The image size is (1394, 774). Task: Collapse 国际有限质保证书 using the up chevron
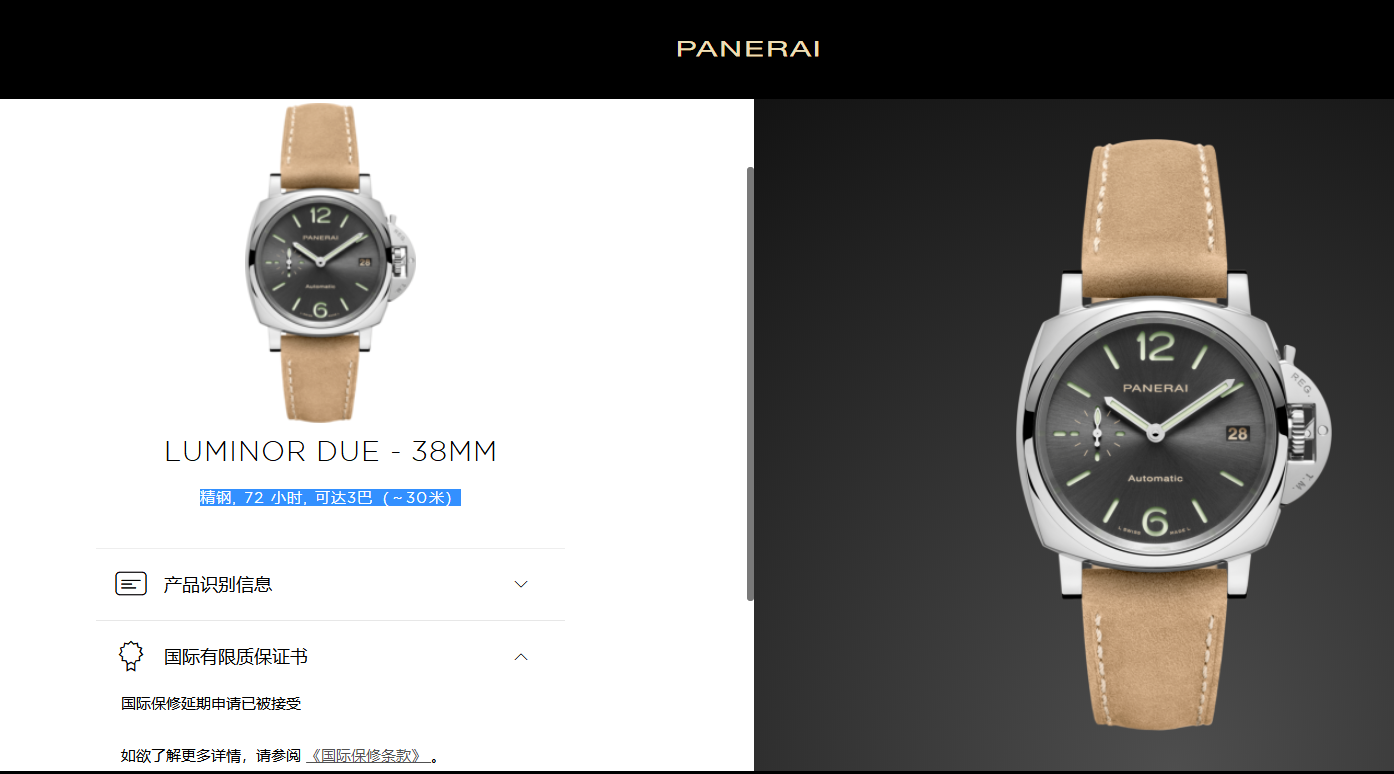click(x=520, y=657)
